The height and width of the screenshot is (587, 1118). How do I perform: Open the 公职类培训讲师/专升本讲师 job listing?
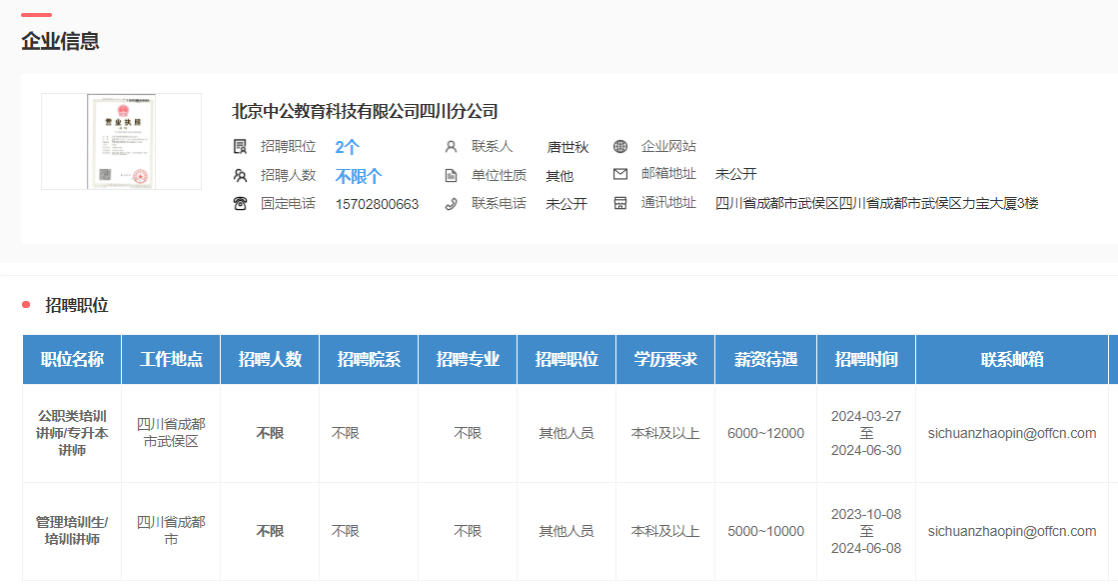[72, 433]
